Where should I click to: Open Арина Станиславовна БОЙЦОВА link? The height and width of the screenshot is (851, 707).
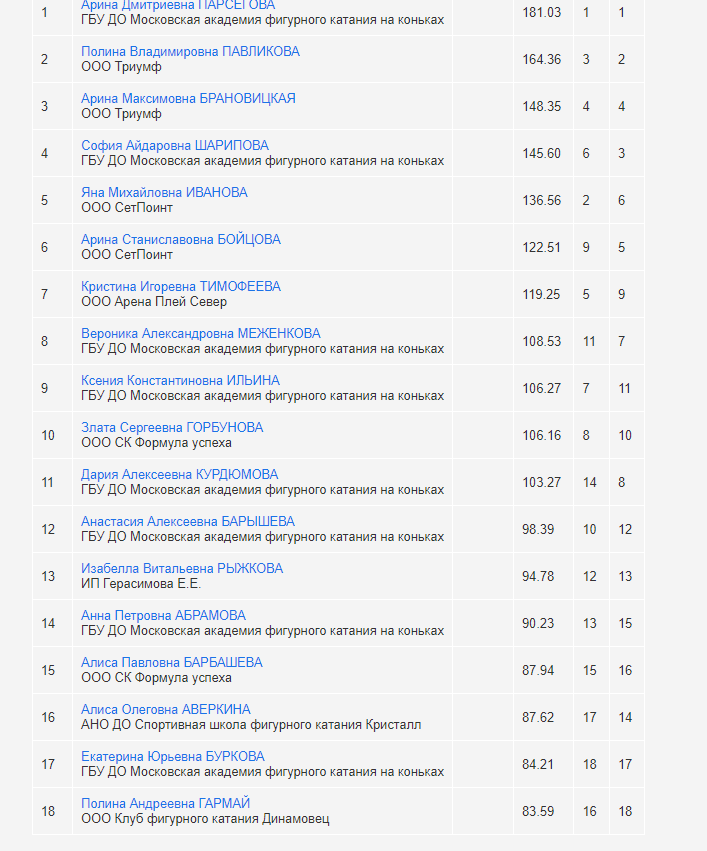pos(181,239)
